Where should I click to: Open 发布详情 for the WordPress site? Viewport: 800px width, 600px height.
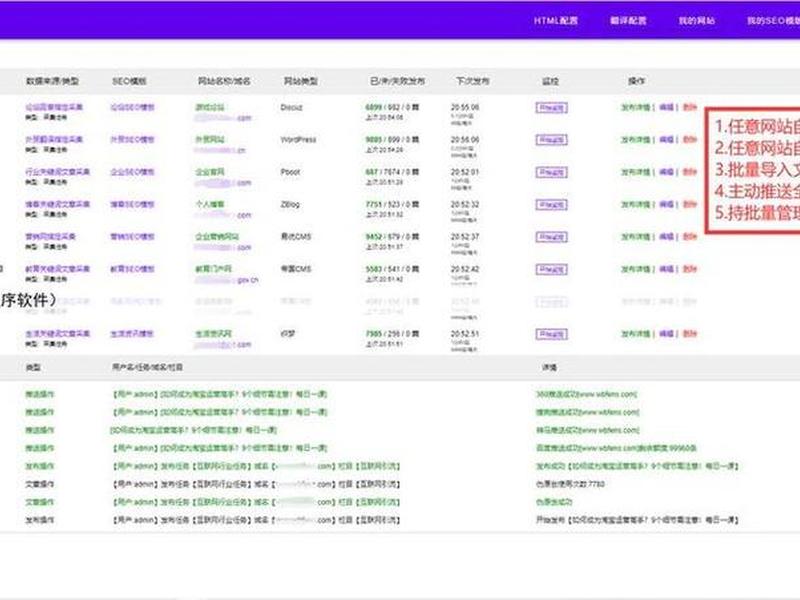(x=635, y=140)
